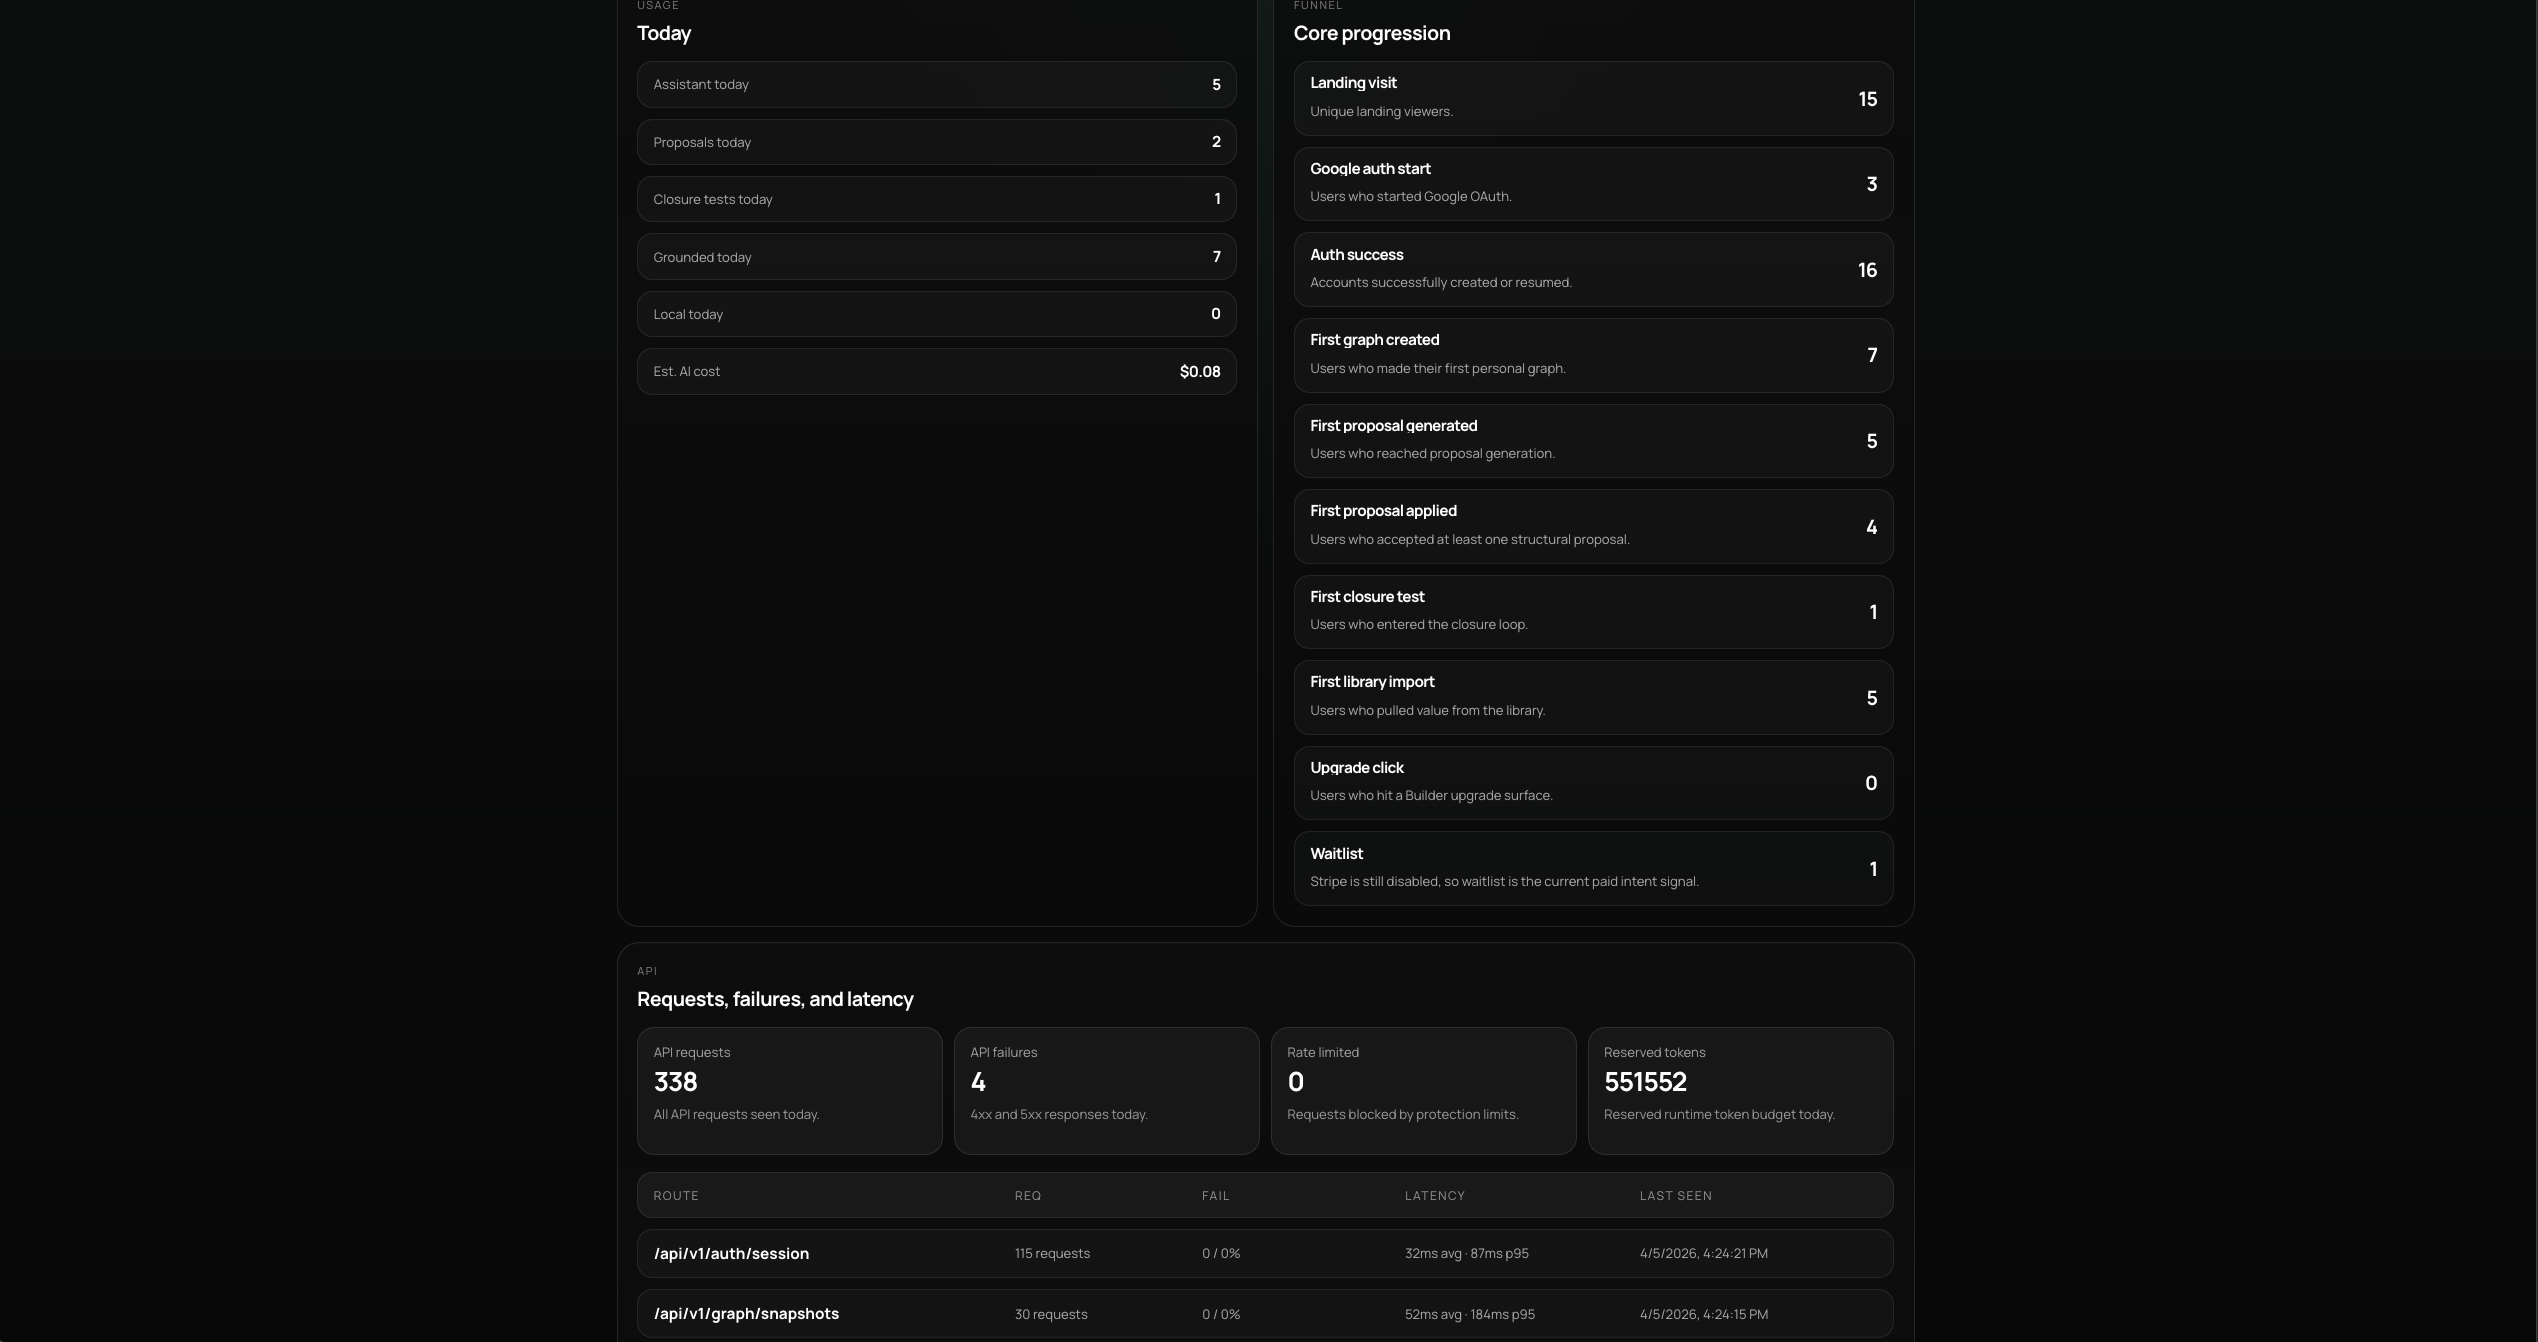2538x1342 pixels.
Task: Click the Est. AI cost row
Action: point(935,371)
